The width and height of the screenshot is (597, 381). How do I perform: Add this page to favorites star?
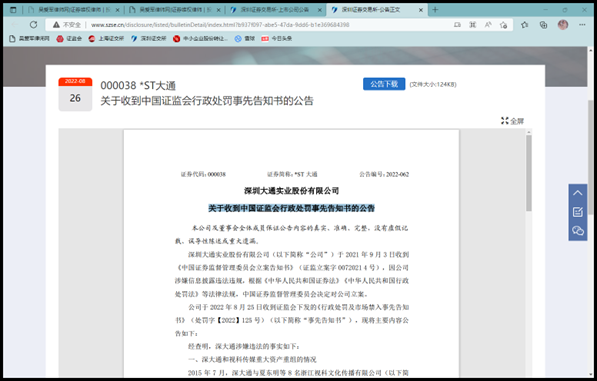[x=503, y=25]
